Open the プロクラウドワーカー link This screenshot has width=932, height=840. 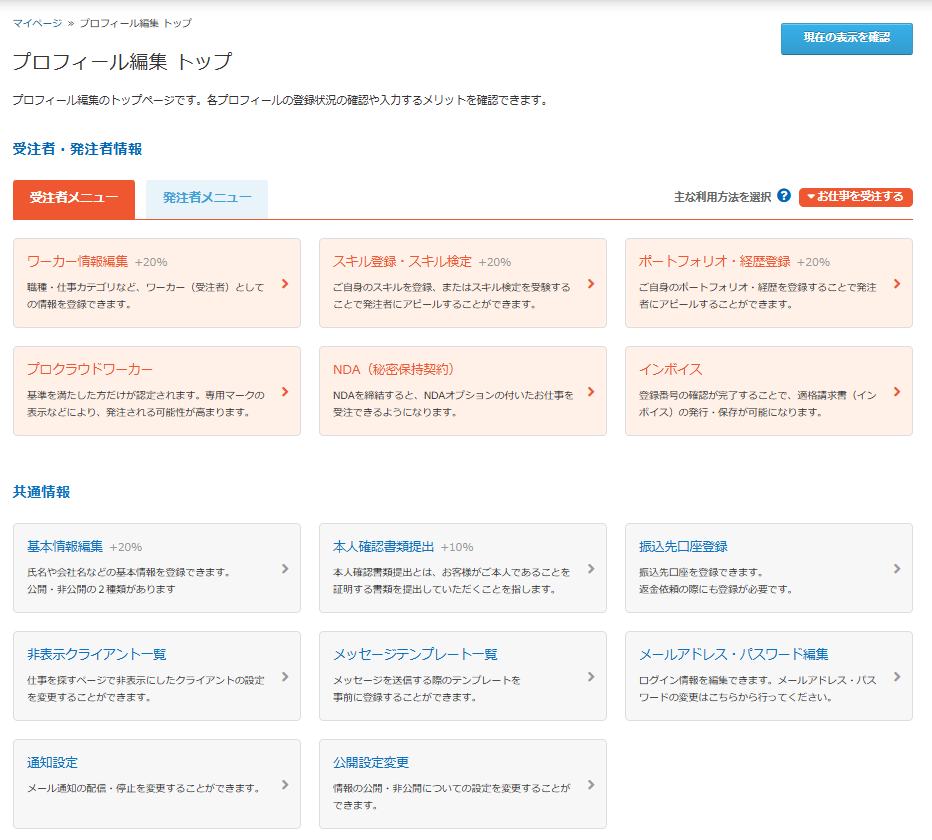click(x=90, y=370)
